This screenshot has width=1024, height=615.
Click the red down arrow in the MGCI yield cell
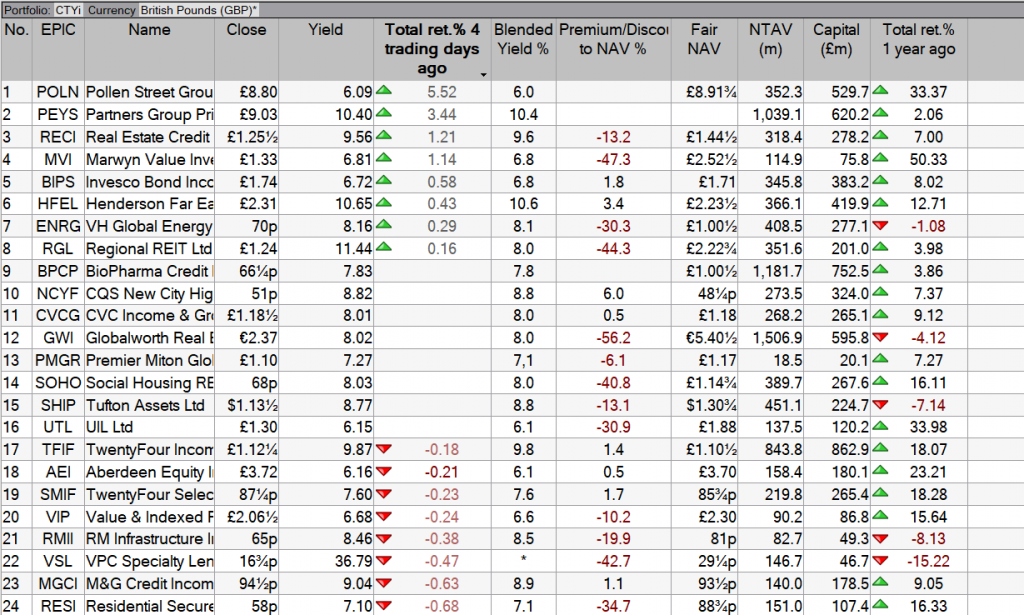[384, 582]
